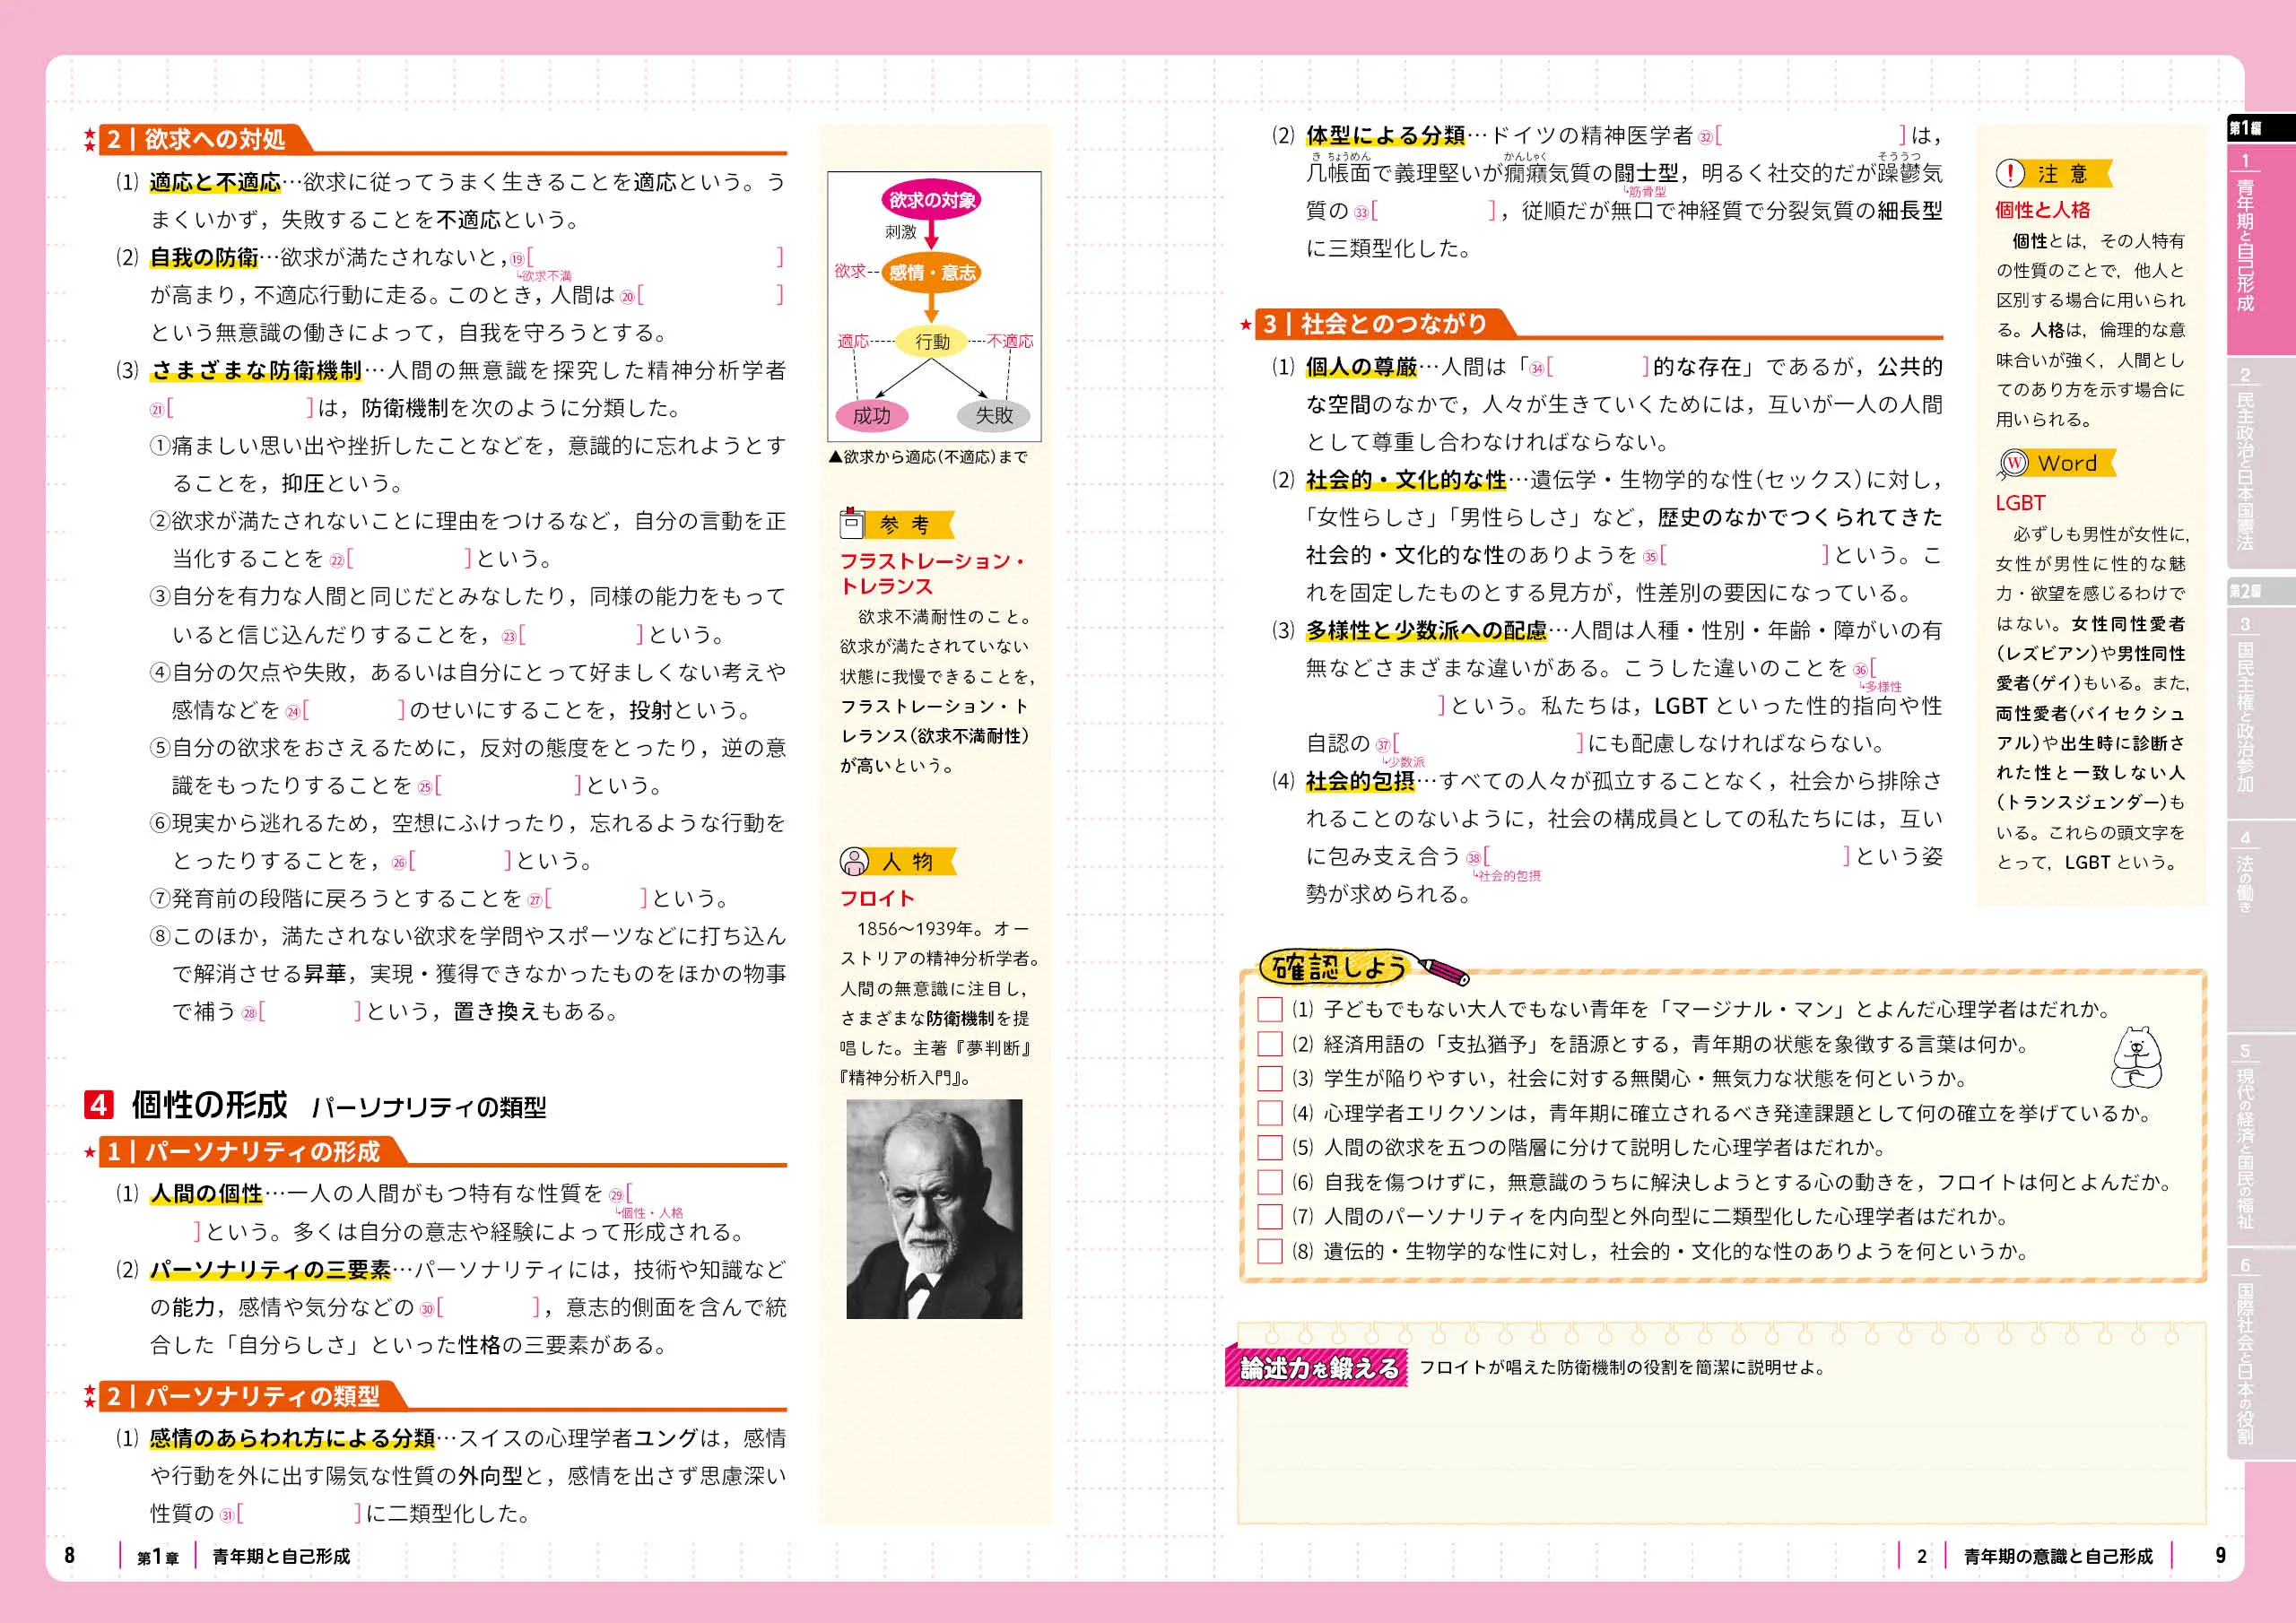Click the star before 社会とのつながり heading

click(1245, 324)
